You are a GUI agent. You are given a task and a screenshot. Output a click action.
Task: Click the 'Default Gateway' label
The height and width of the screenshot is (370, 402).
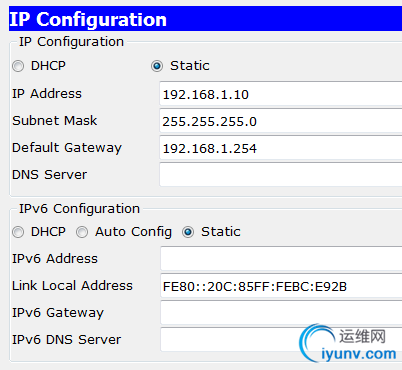(67, 148)
